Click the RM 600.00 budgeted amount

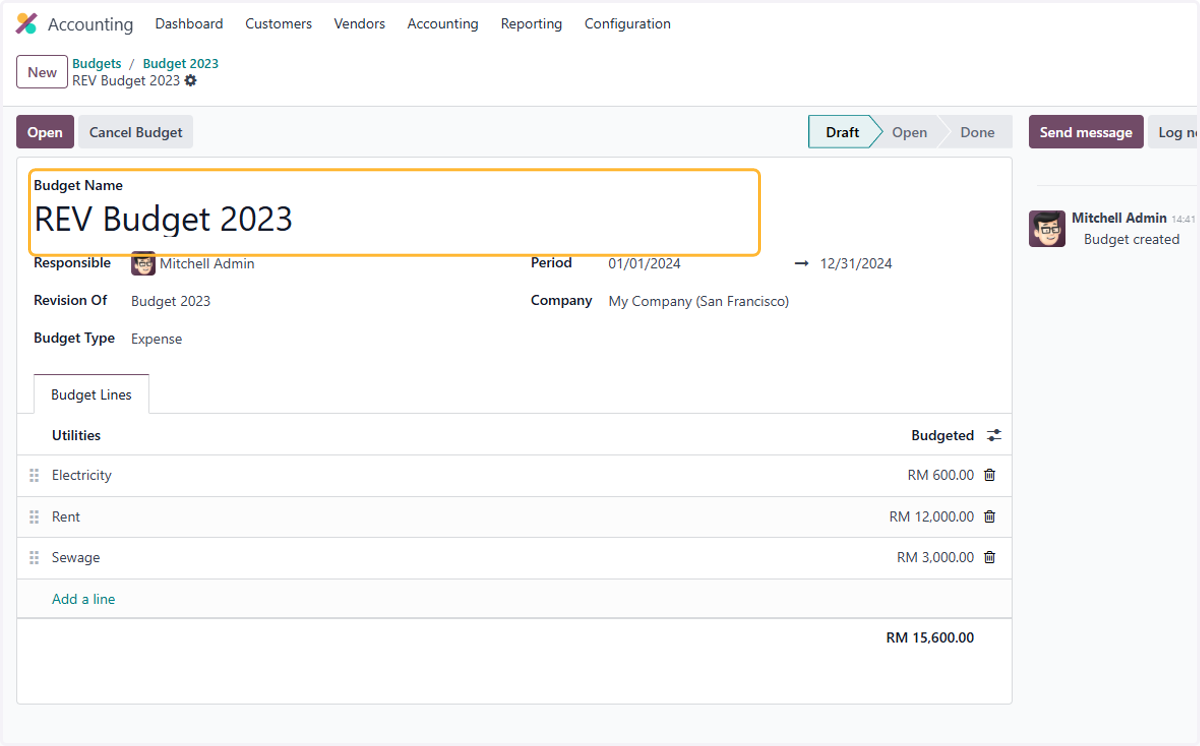[940, 475]
